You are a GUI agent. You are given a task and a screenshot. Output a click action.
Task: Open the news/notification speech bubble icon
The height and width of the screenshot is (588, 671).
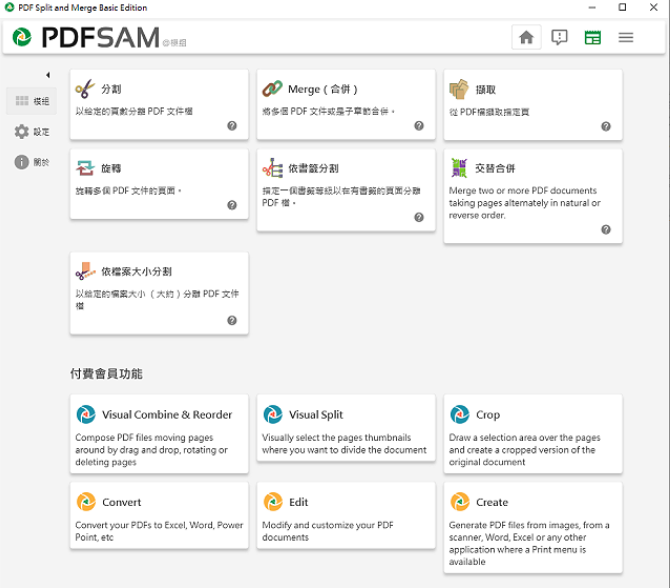pos(559,37)
